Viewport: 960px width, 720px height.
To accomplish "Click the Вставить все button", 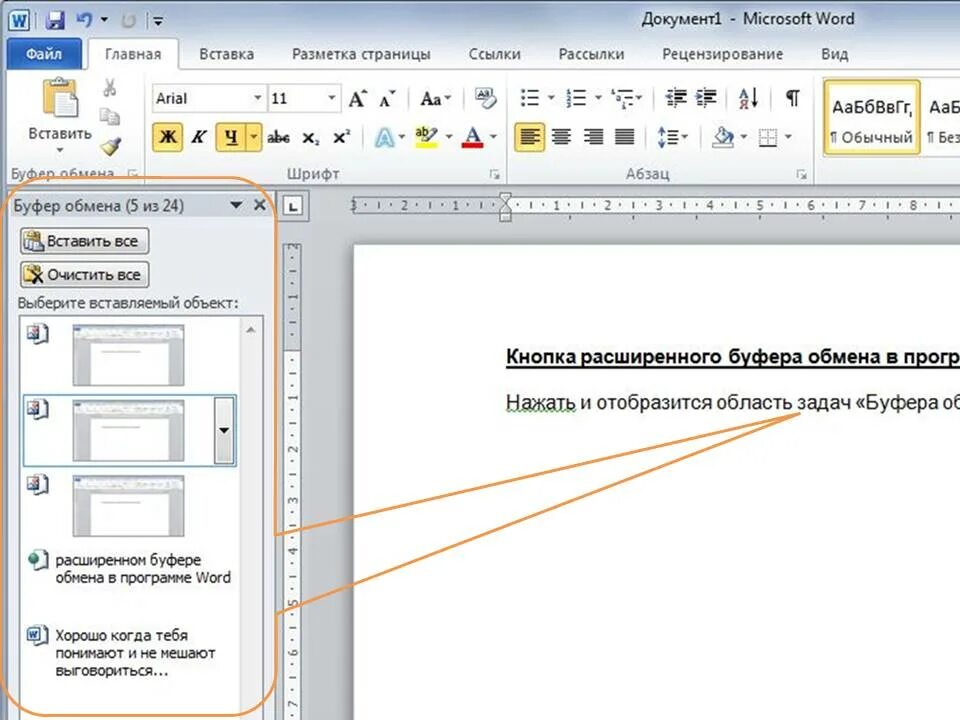I will click(84, 241).
